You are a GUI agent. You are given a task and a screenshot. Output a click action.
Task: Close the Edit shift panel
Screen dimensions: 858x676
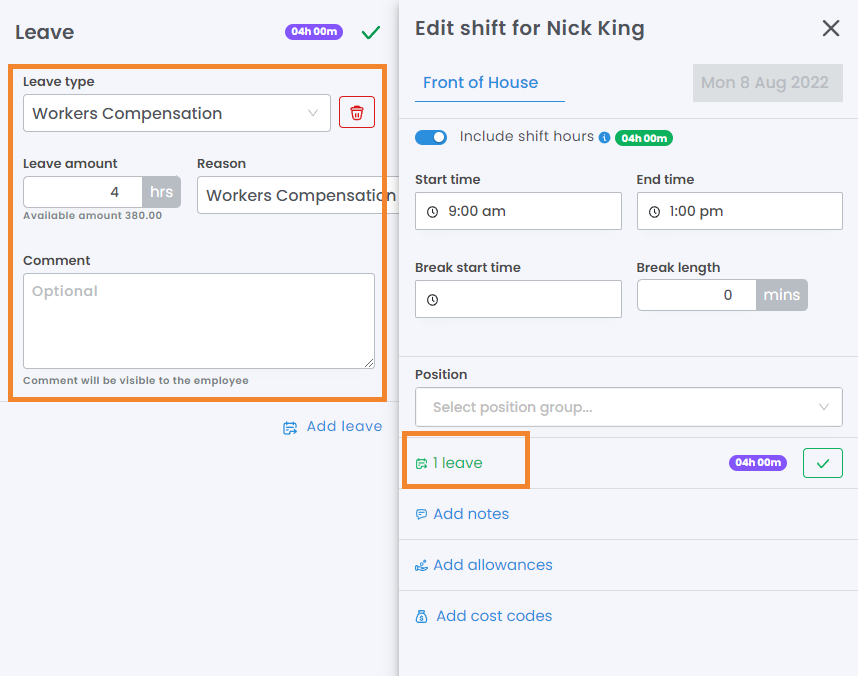tap(830, 28)
